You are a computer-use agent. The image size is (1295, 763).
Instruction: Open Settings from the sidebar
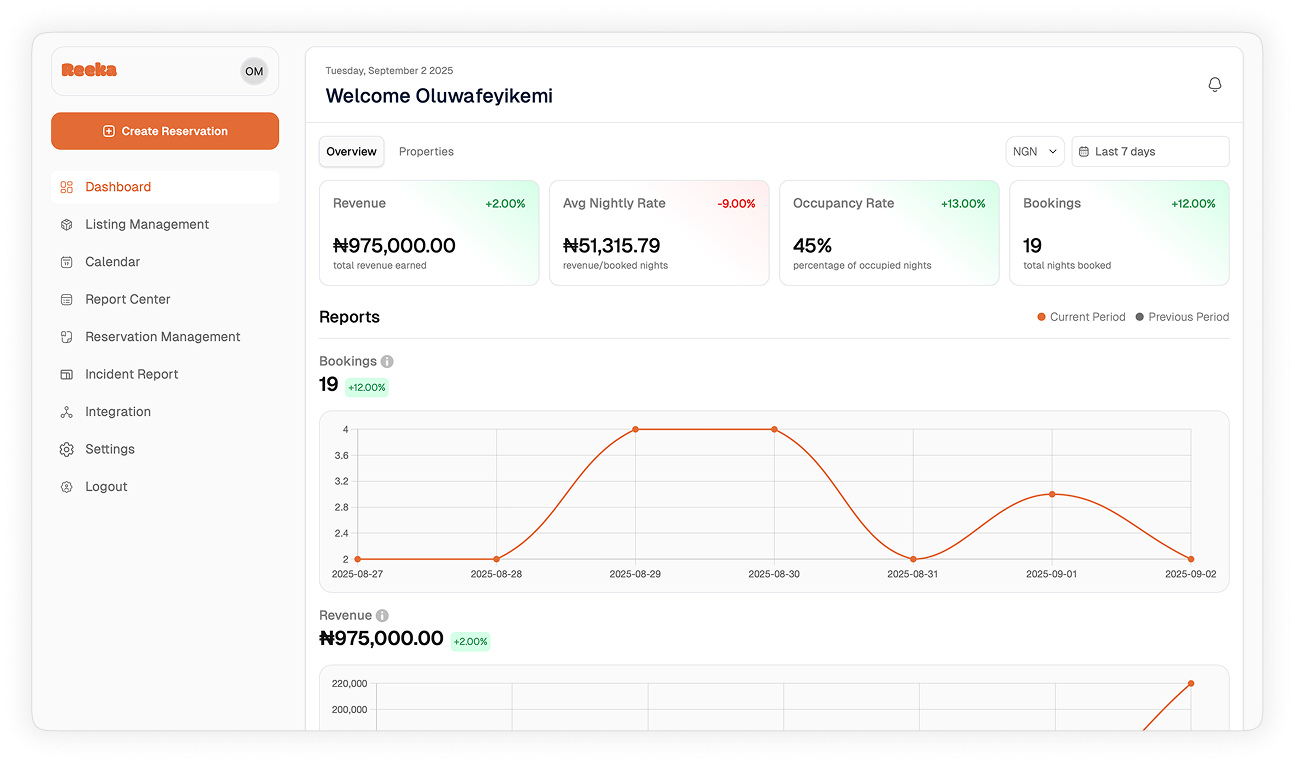pyautogui.click(x=110, y=449)
